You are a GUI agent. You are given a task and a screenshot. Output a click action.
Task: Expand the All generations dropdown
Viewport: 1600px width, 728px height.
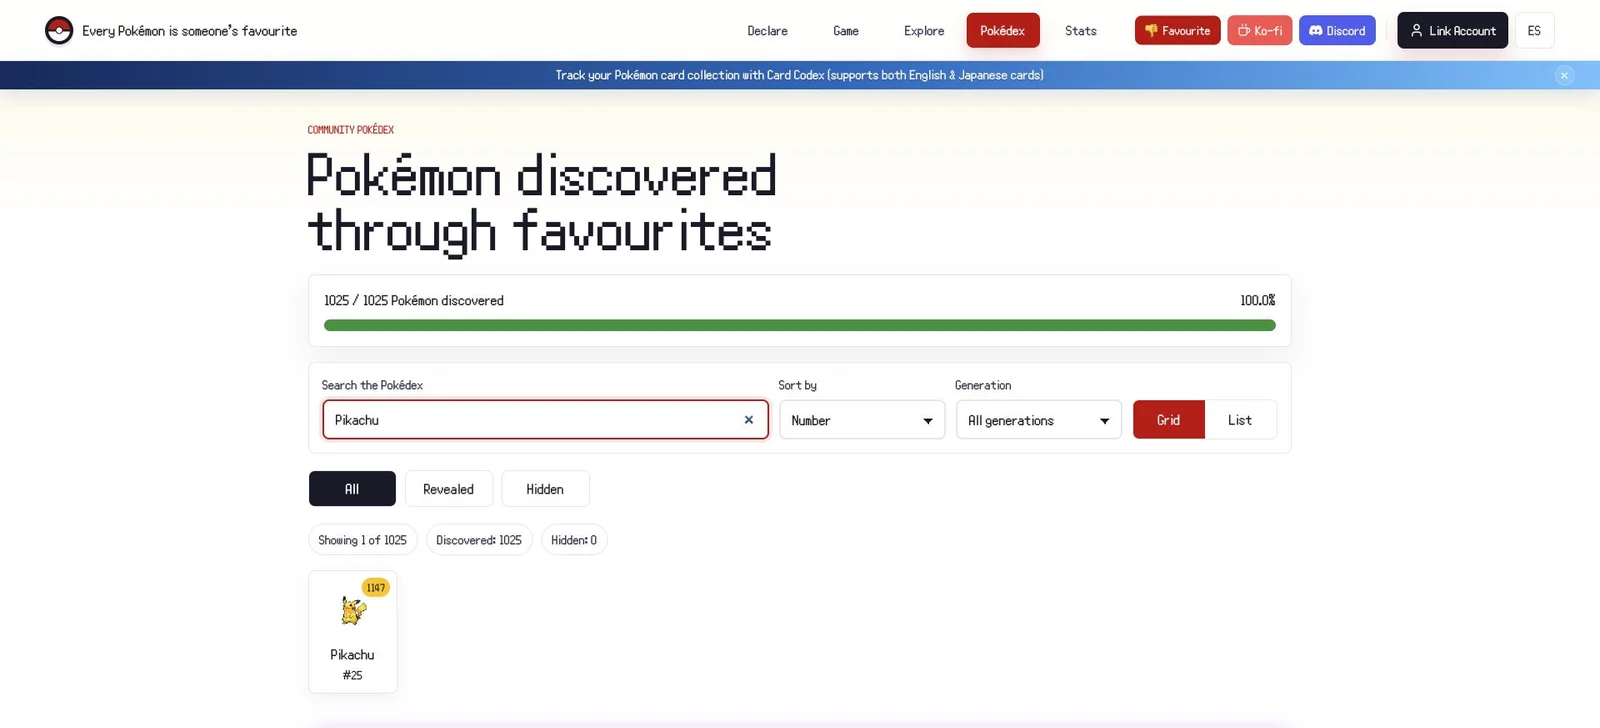point(1039,420)
